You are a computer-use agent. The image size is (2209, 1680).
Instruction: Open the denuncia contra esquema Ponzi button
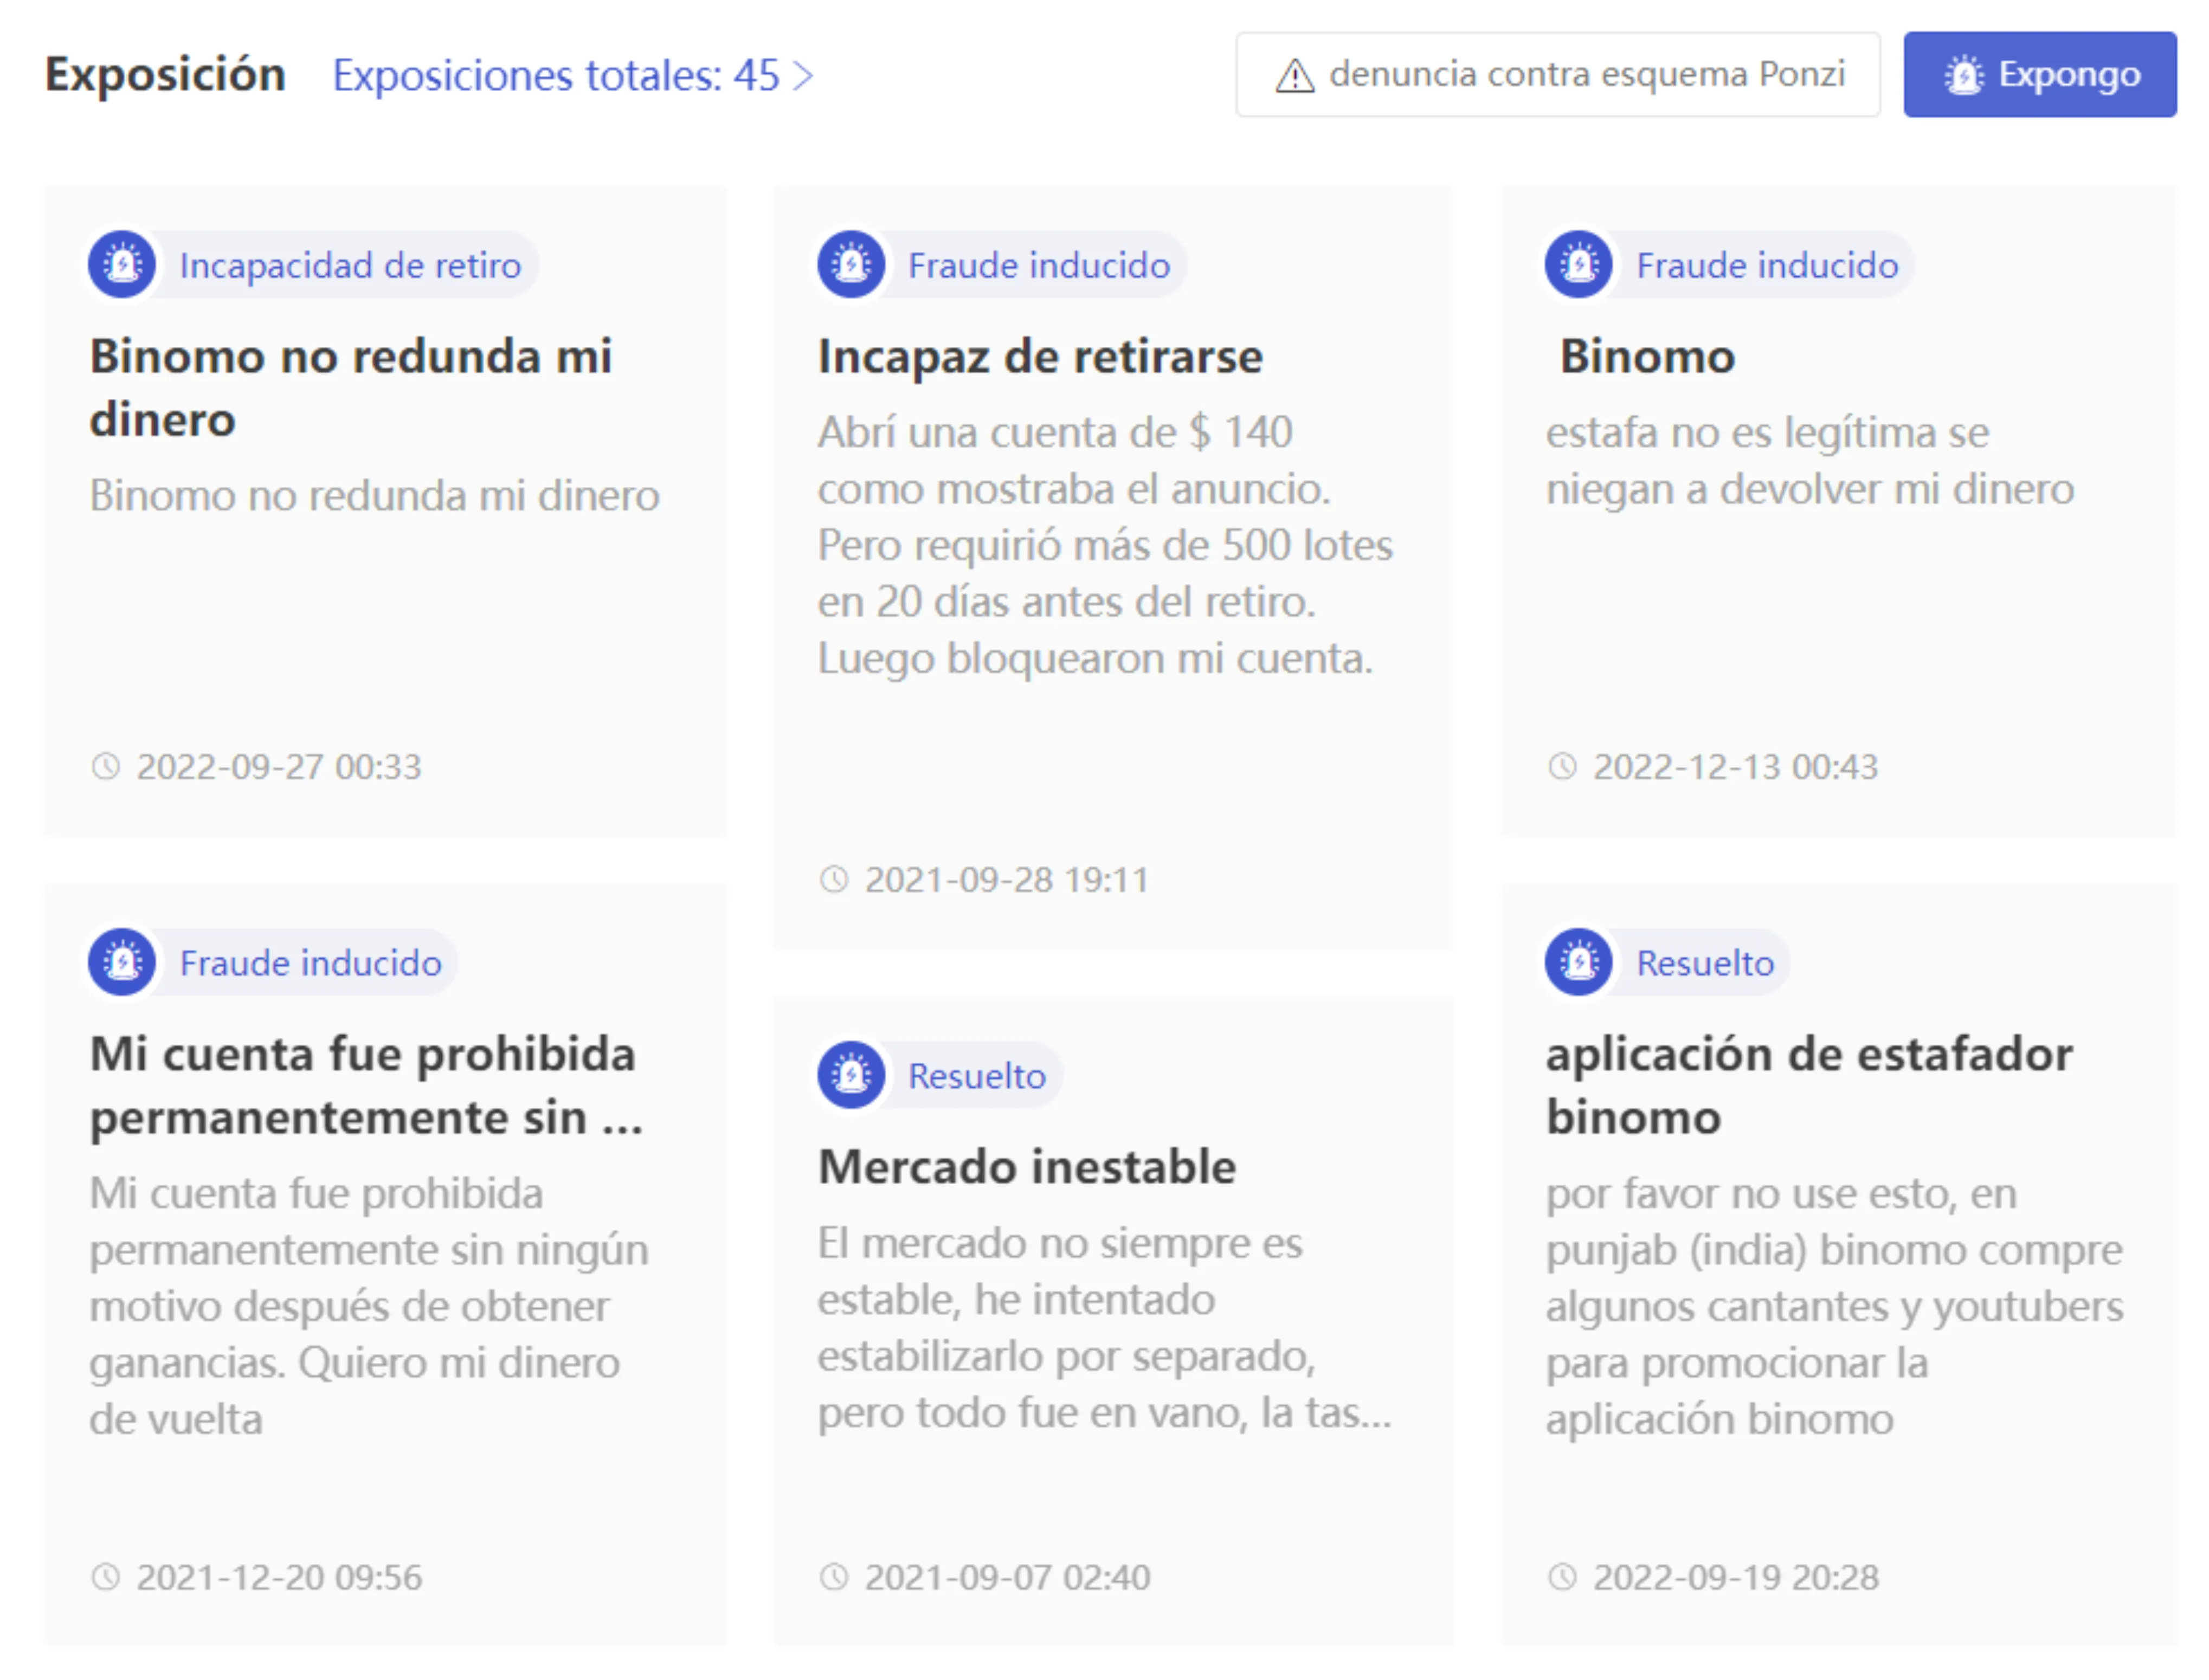1557,74
